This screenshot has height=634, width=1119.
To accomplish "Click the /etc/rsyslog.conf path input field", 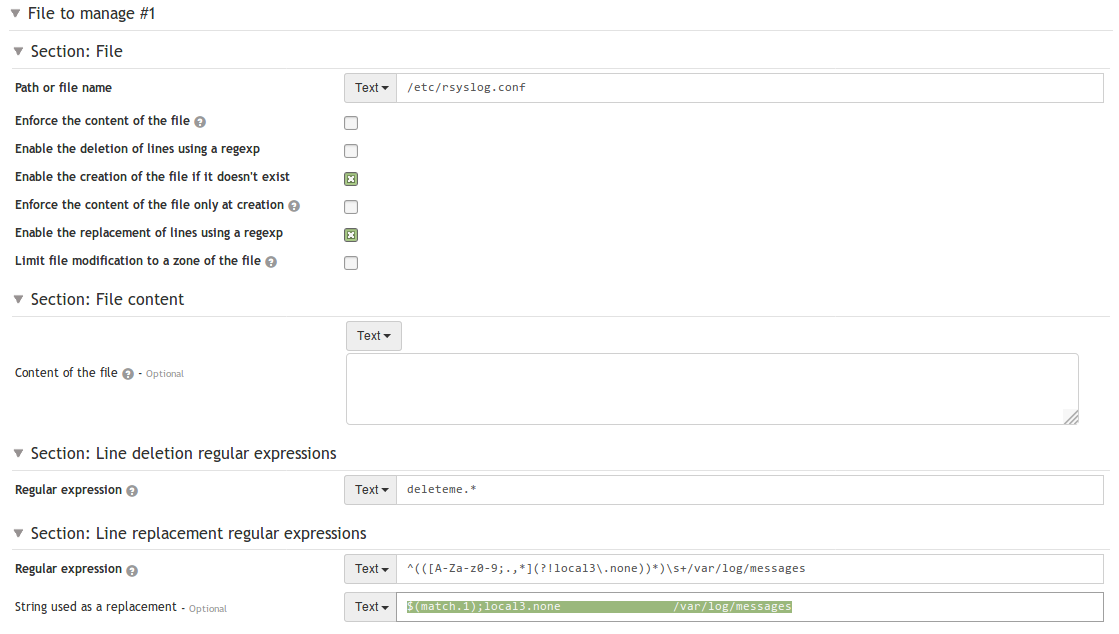I will click(749, 88).
